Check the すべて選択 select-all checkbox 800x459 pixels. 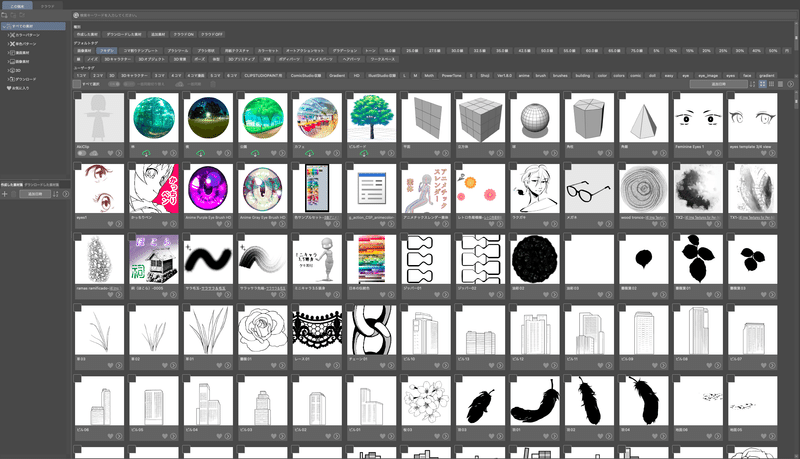77,84
